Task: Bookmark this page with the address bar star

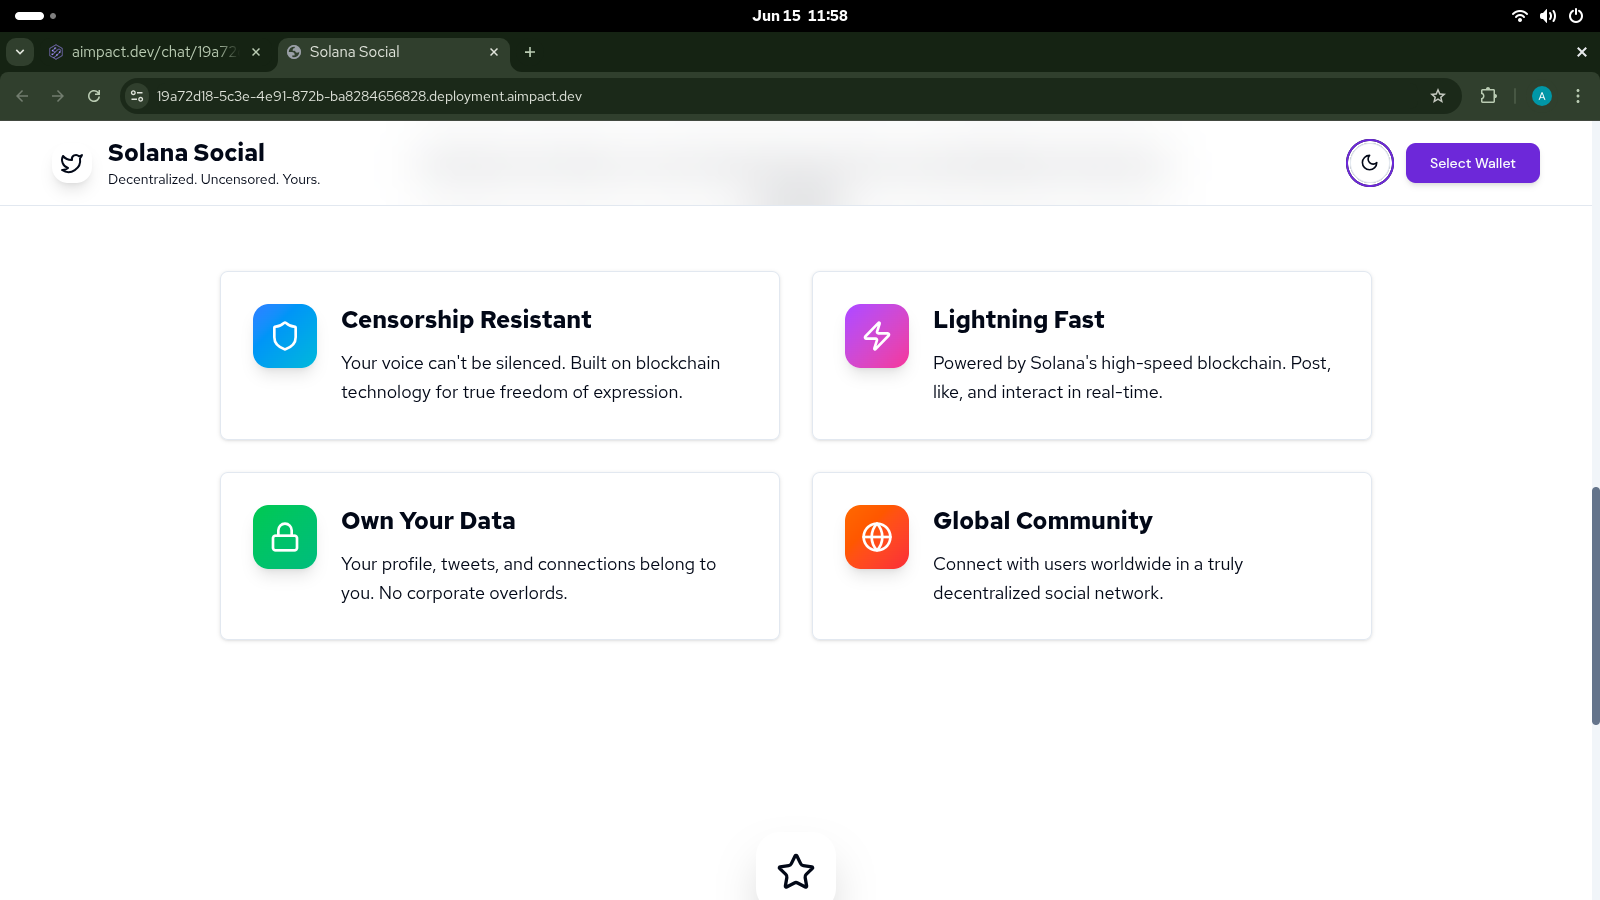Action: (1438, 96)
